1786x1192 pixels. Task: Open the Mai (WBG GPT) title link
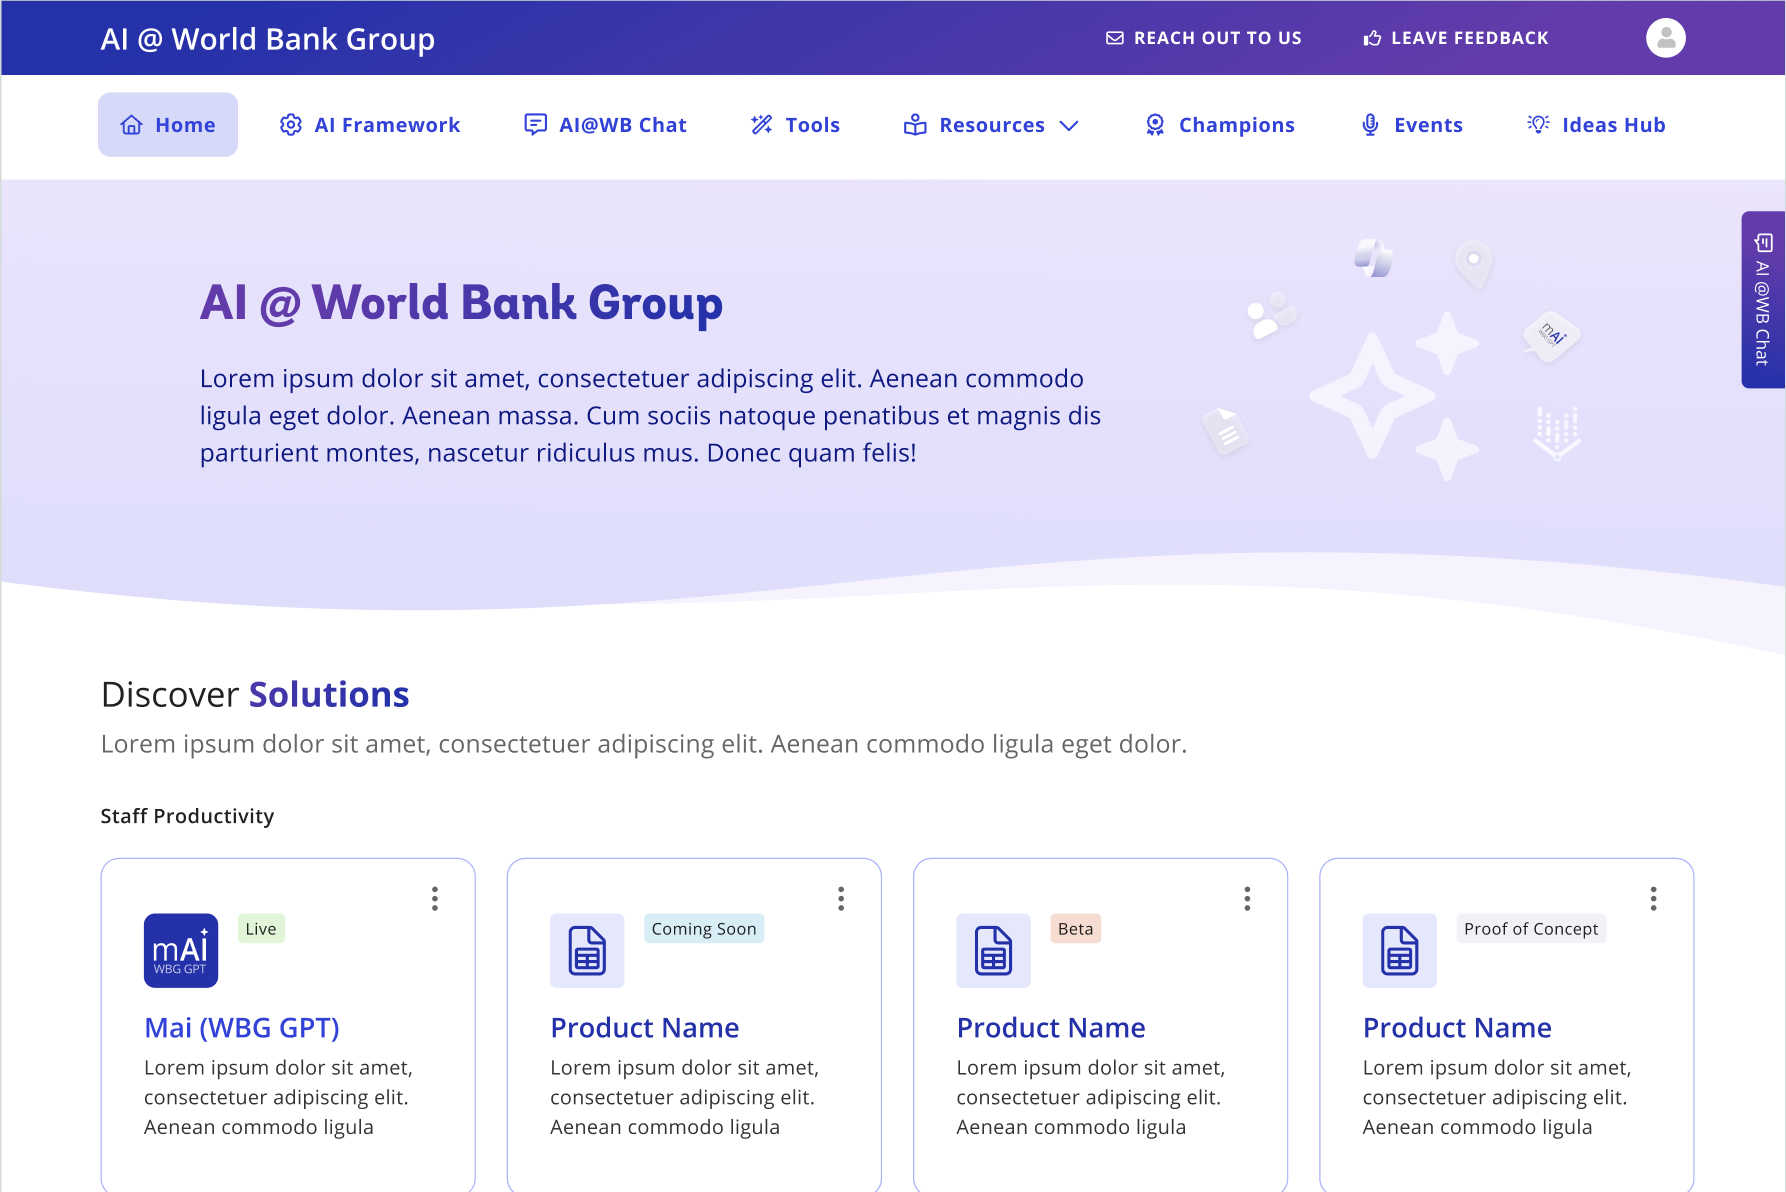pos(242,1028)
